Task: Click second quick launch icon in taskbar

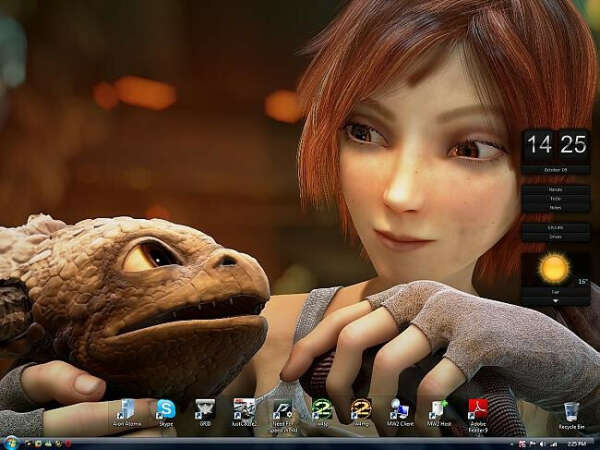Action: click(x=38, y=444)
